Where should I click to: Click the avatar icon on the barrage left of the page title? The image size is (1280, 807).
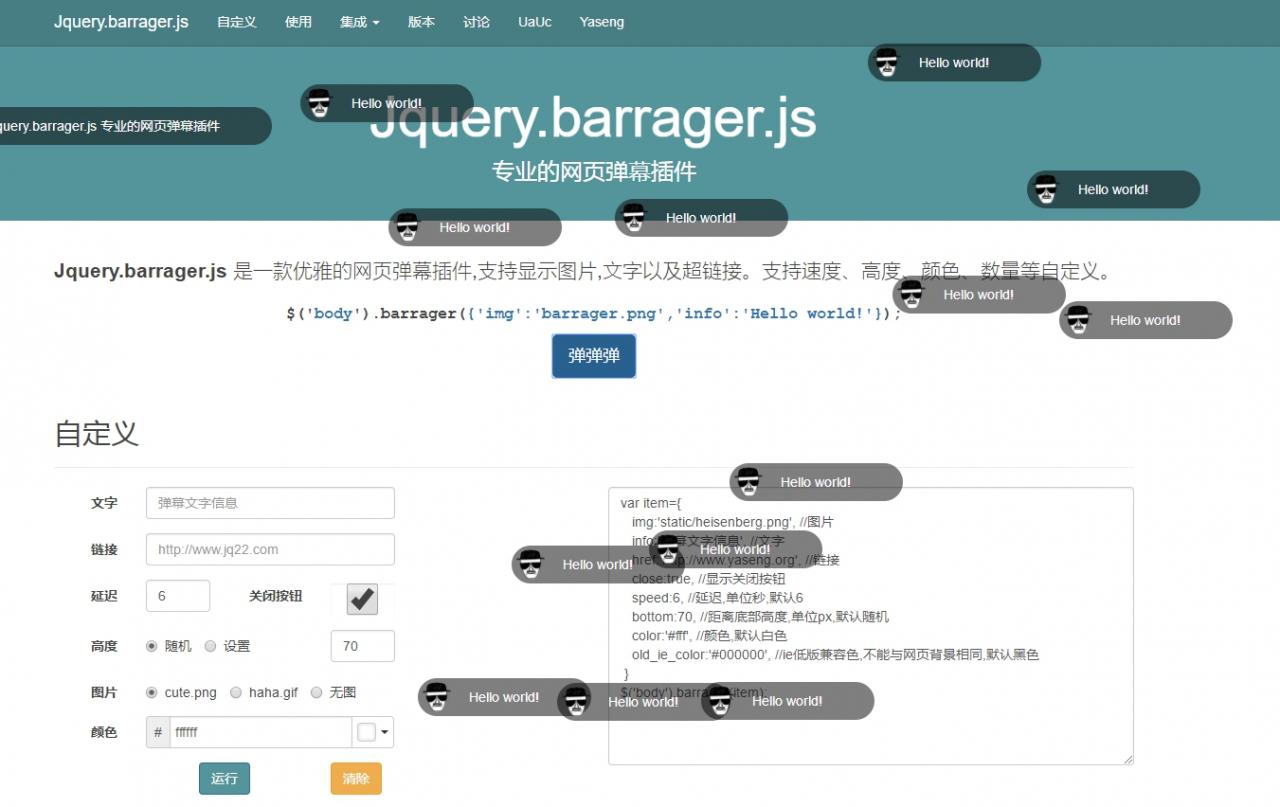(x=320, y=102)
